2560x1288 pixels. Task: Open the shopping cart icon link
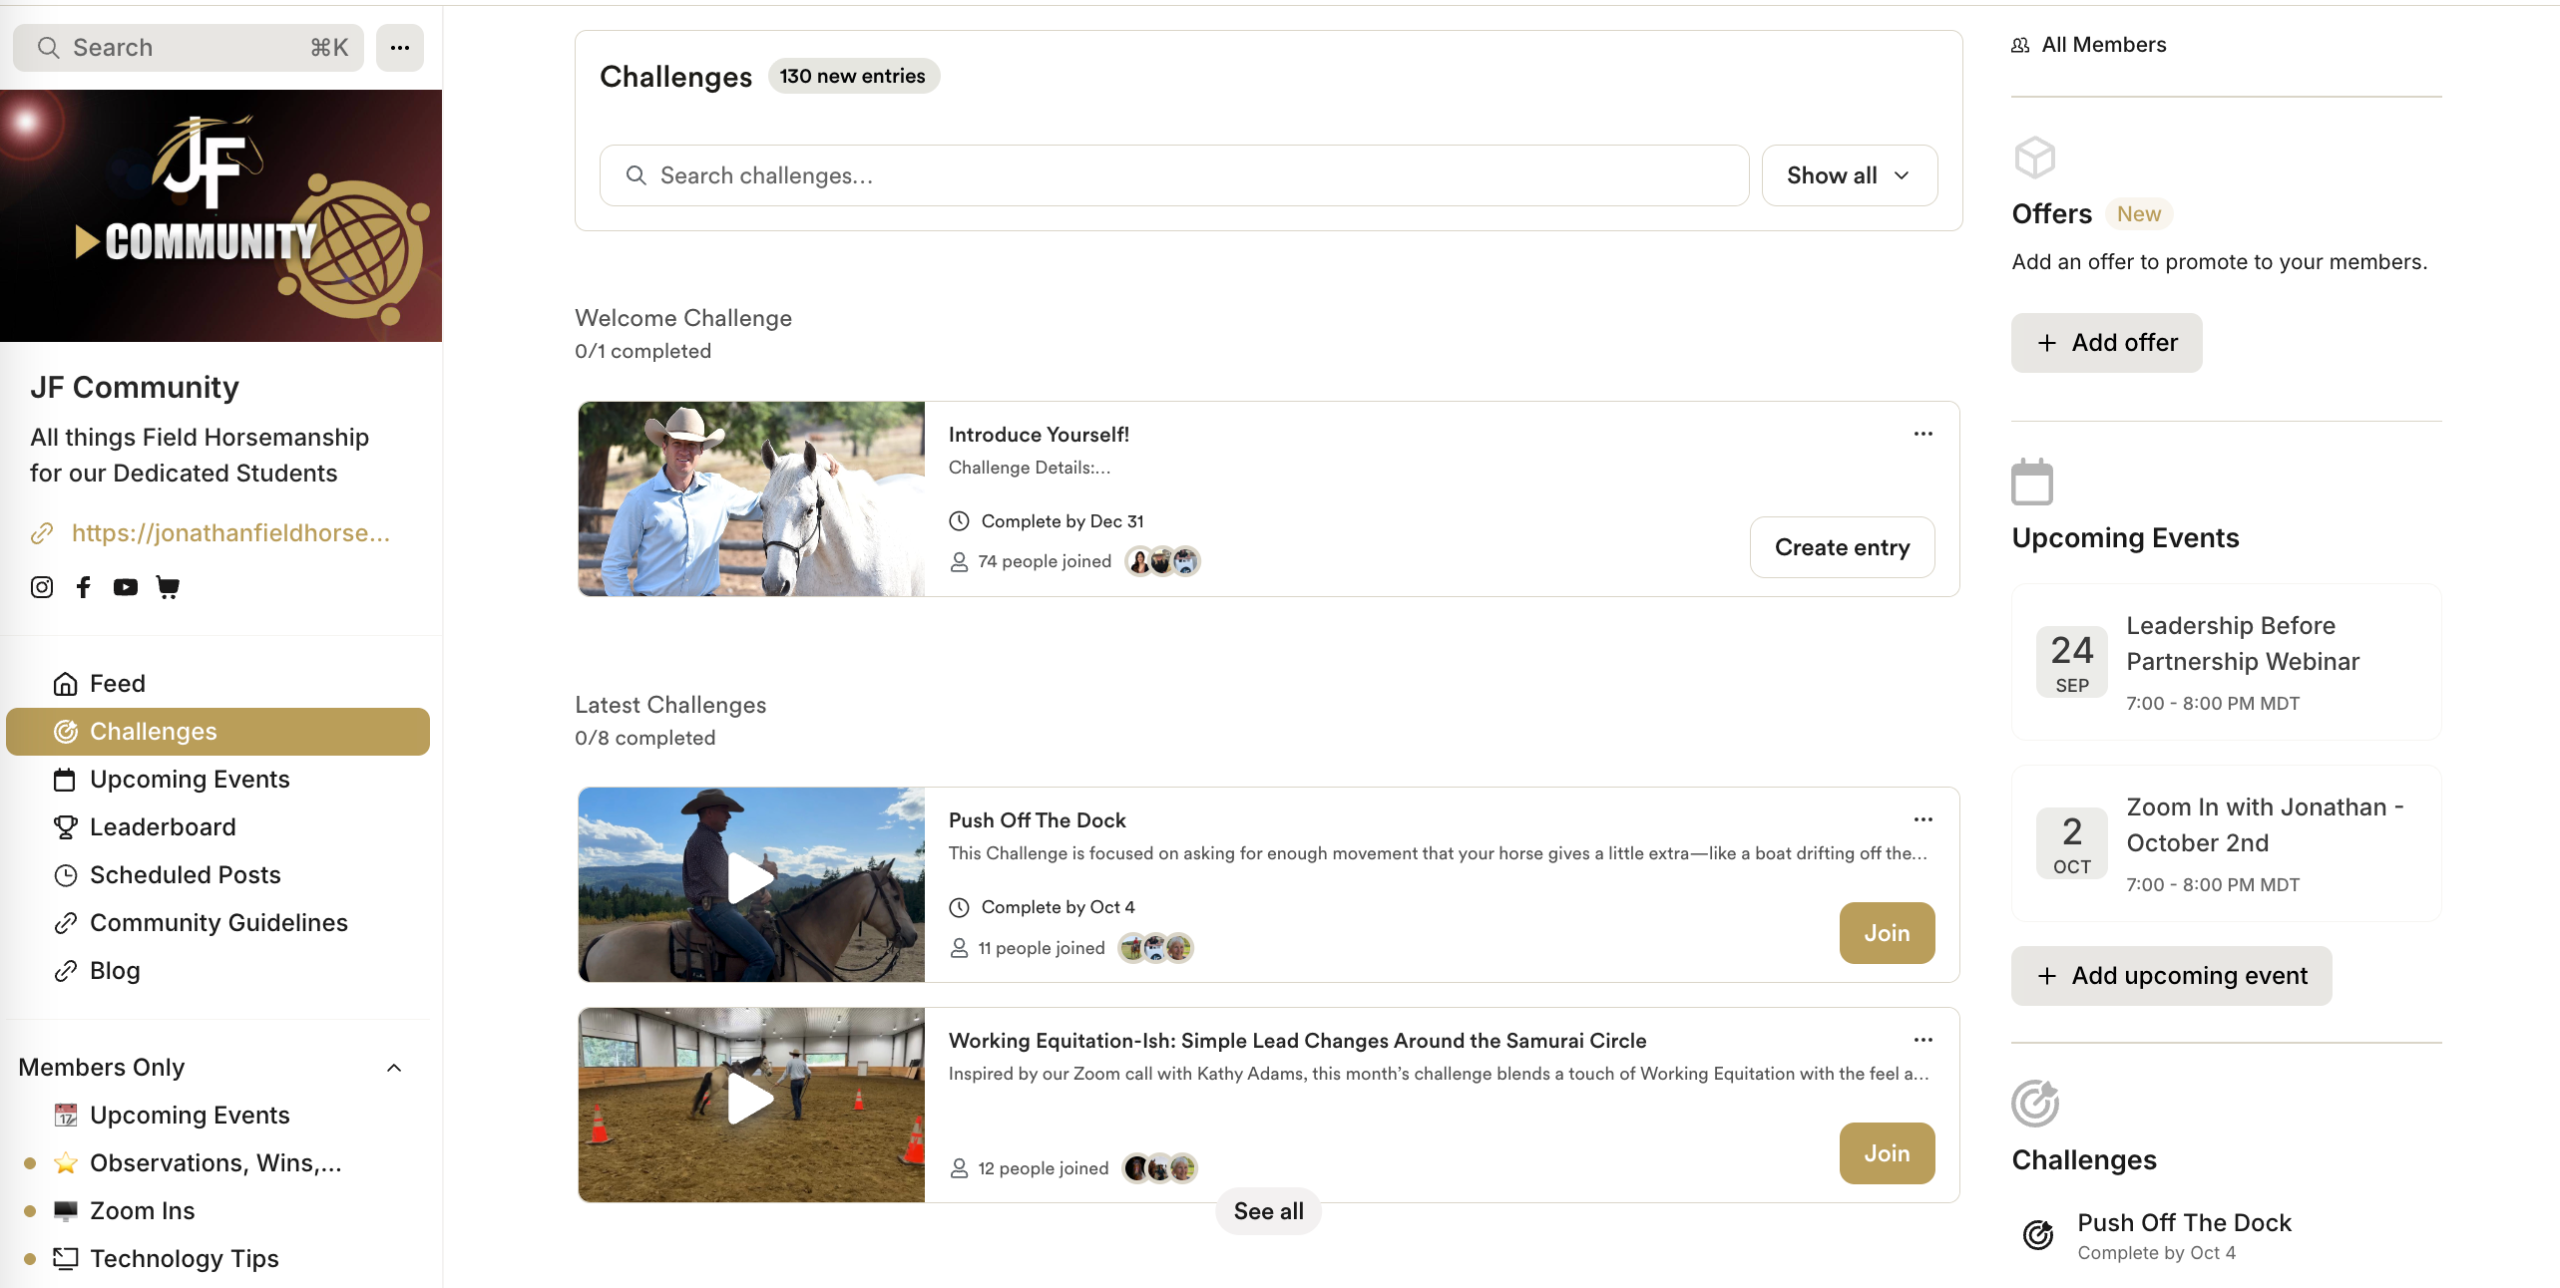point(168,587)
